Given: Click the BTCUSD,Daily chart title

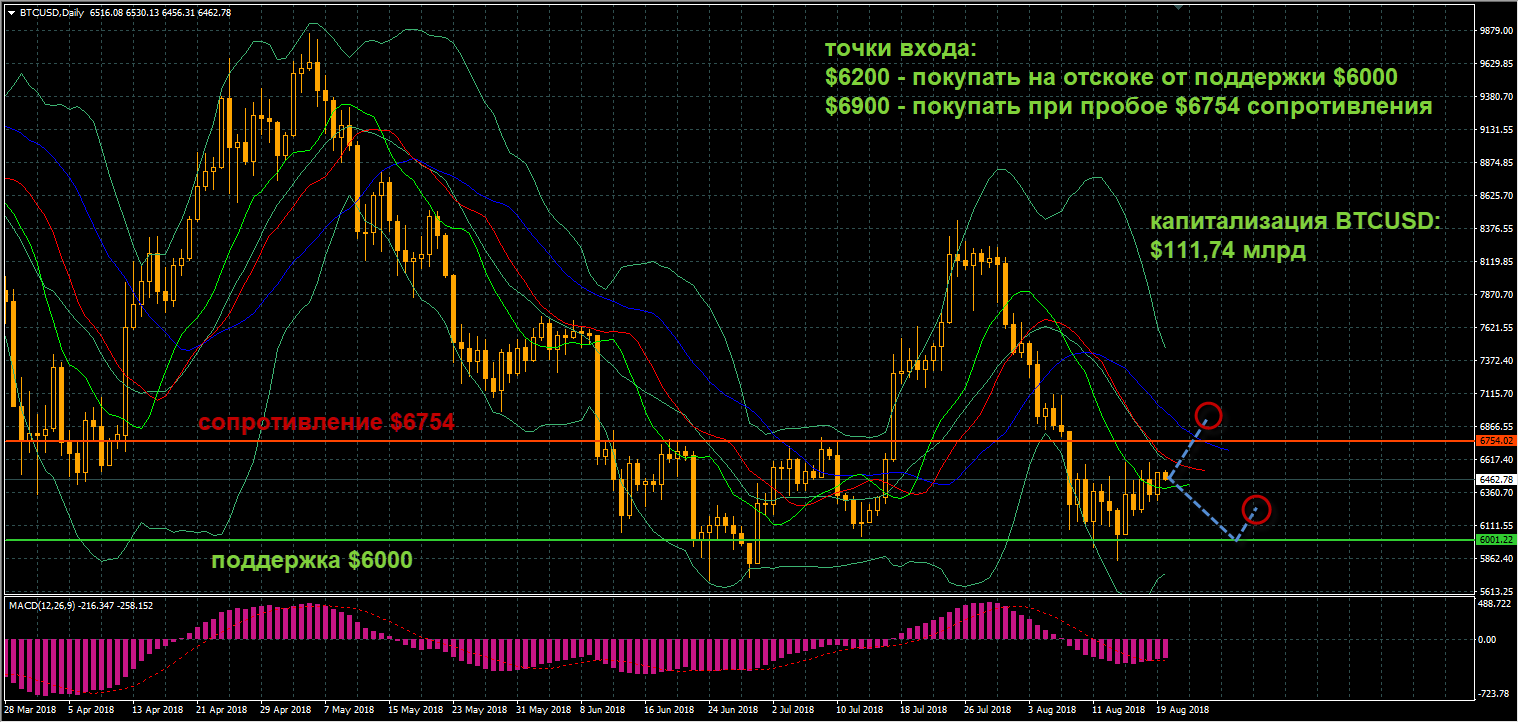Looking at the screenshot, I should [52, 12].
